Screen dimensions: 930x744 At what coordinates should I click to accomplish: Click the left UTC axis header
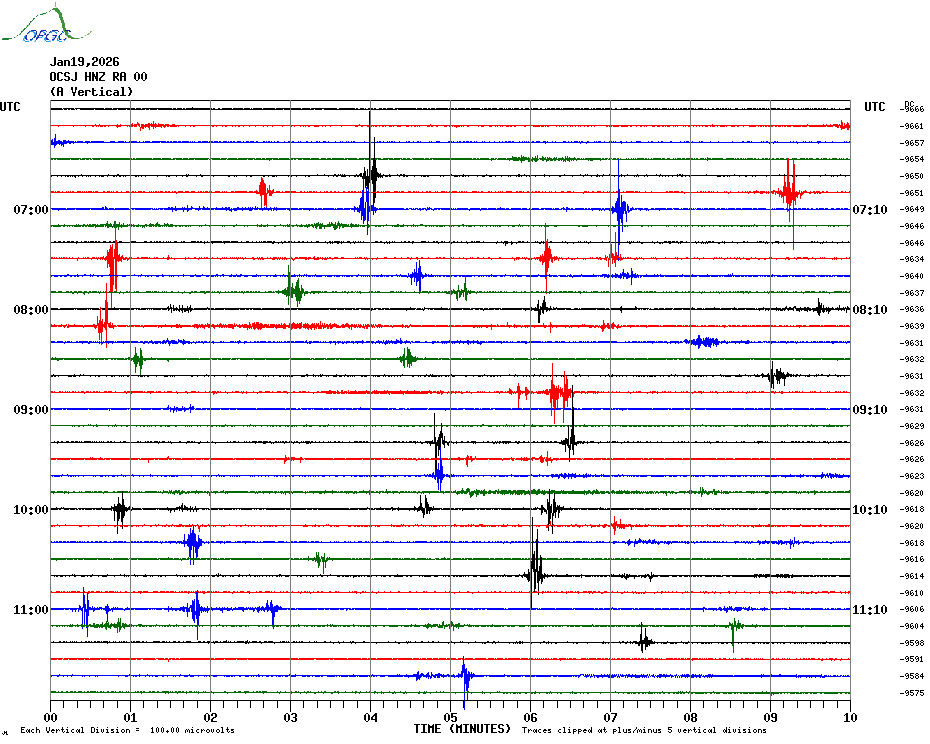[x=10, y=107]
